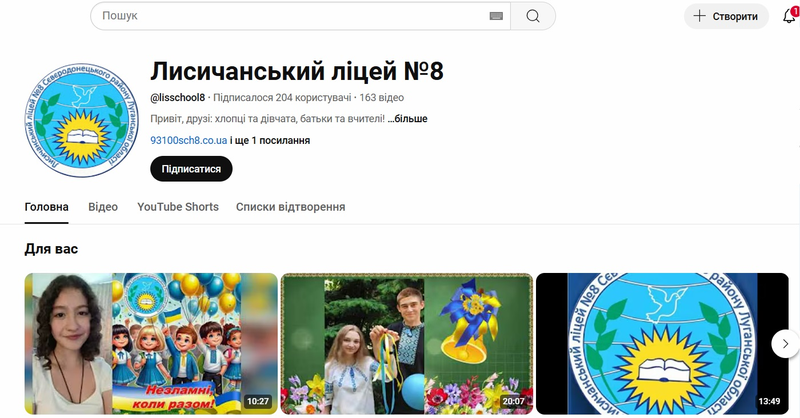800x418 pixels.
Task: Click the Лисичанський ліцей №8 channel title
Action: 296,71
